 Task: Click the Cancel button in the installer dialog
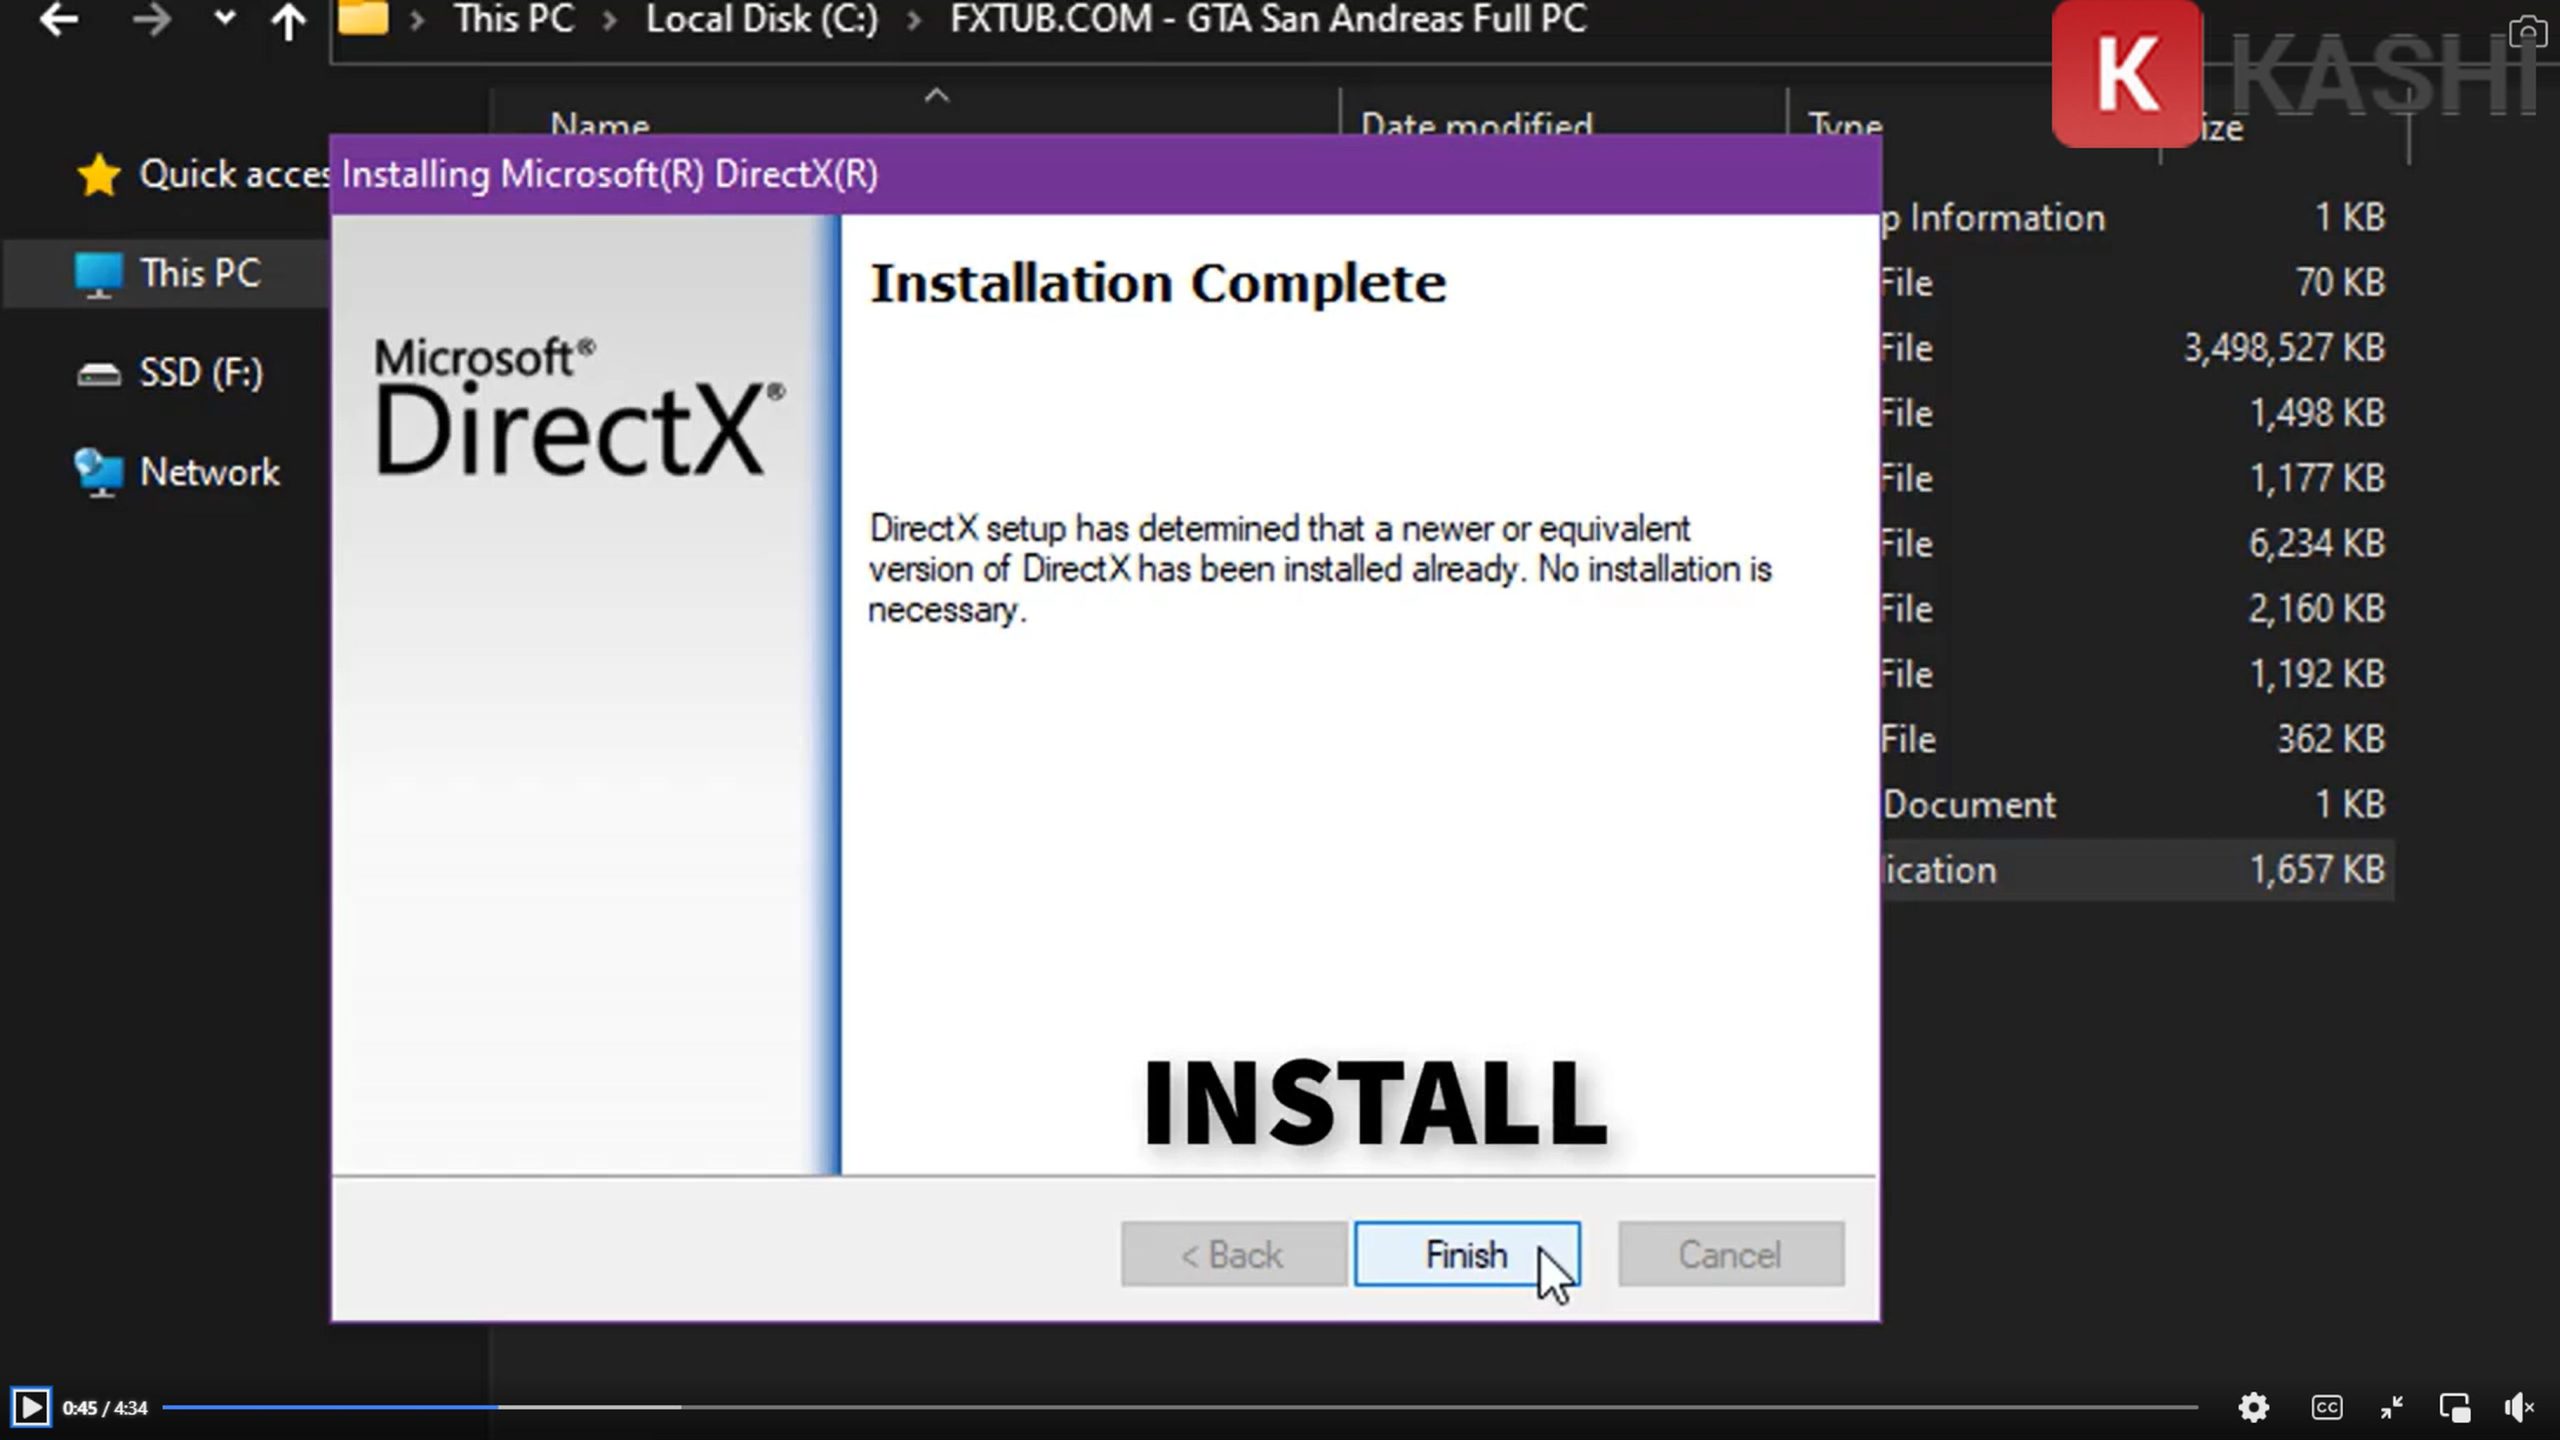(x=1730, y=1254)
